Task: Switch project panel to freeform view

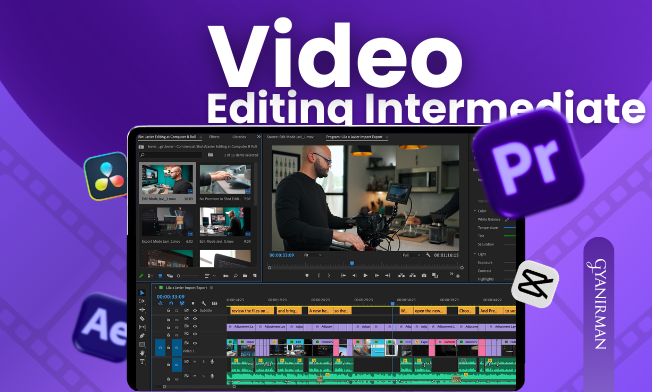Action: [x=170, y=276]
